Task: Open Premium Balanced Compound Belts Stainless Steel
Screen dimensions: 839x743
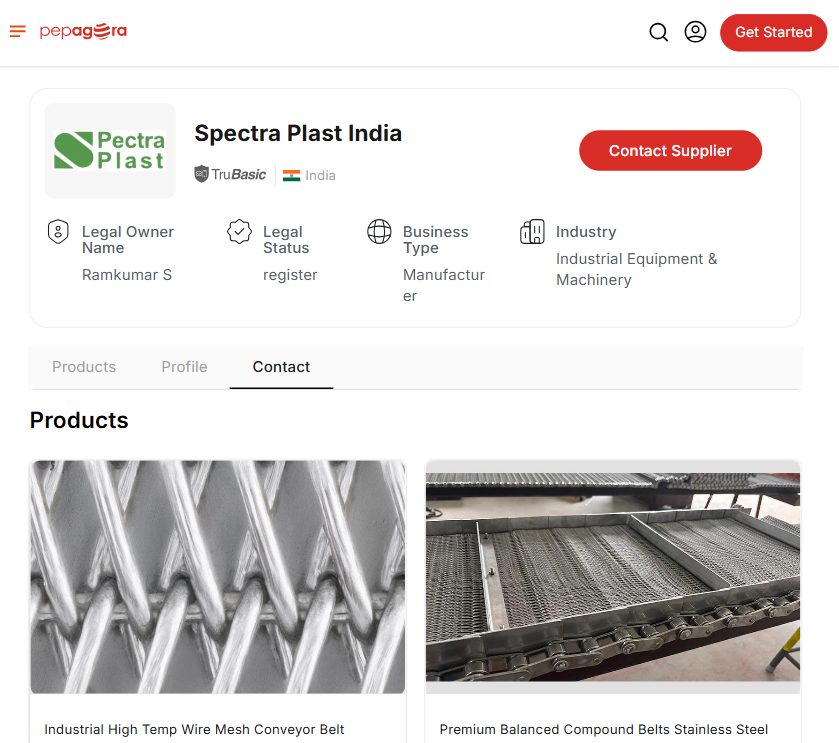Action: (604, 730)
